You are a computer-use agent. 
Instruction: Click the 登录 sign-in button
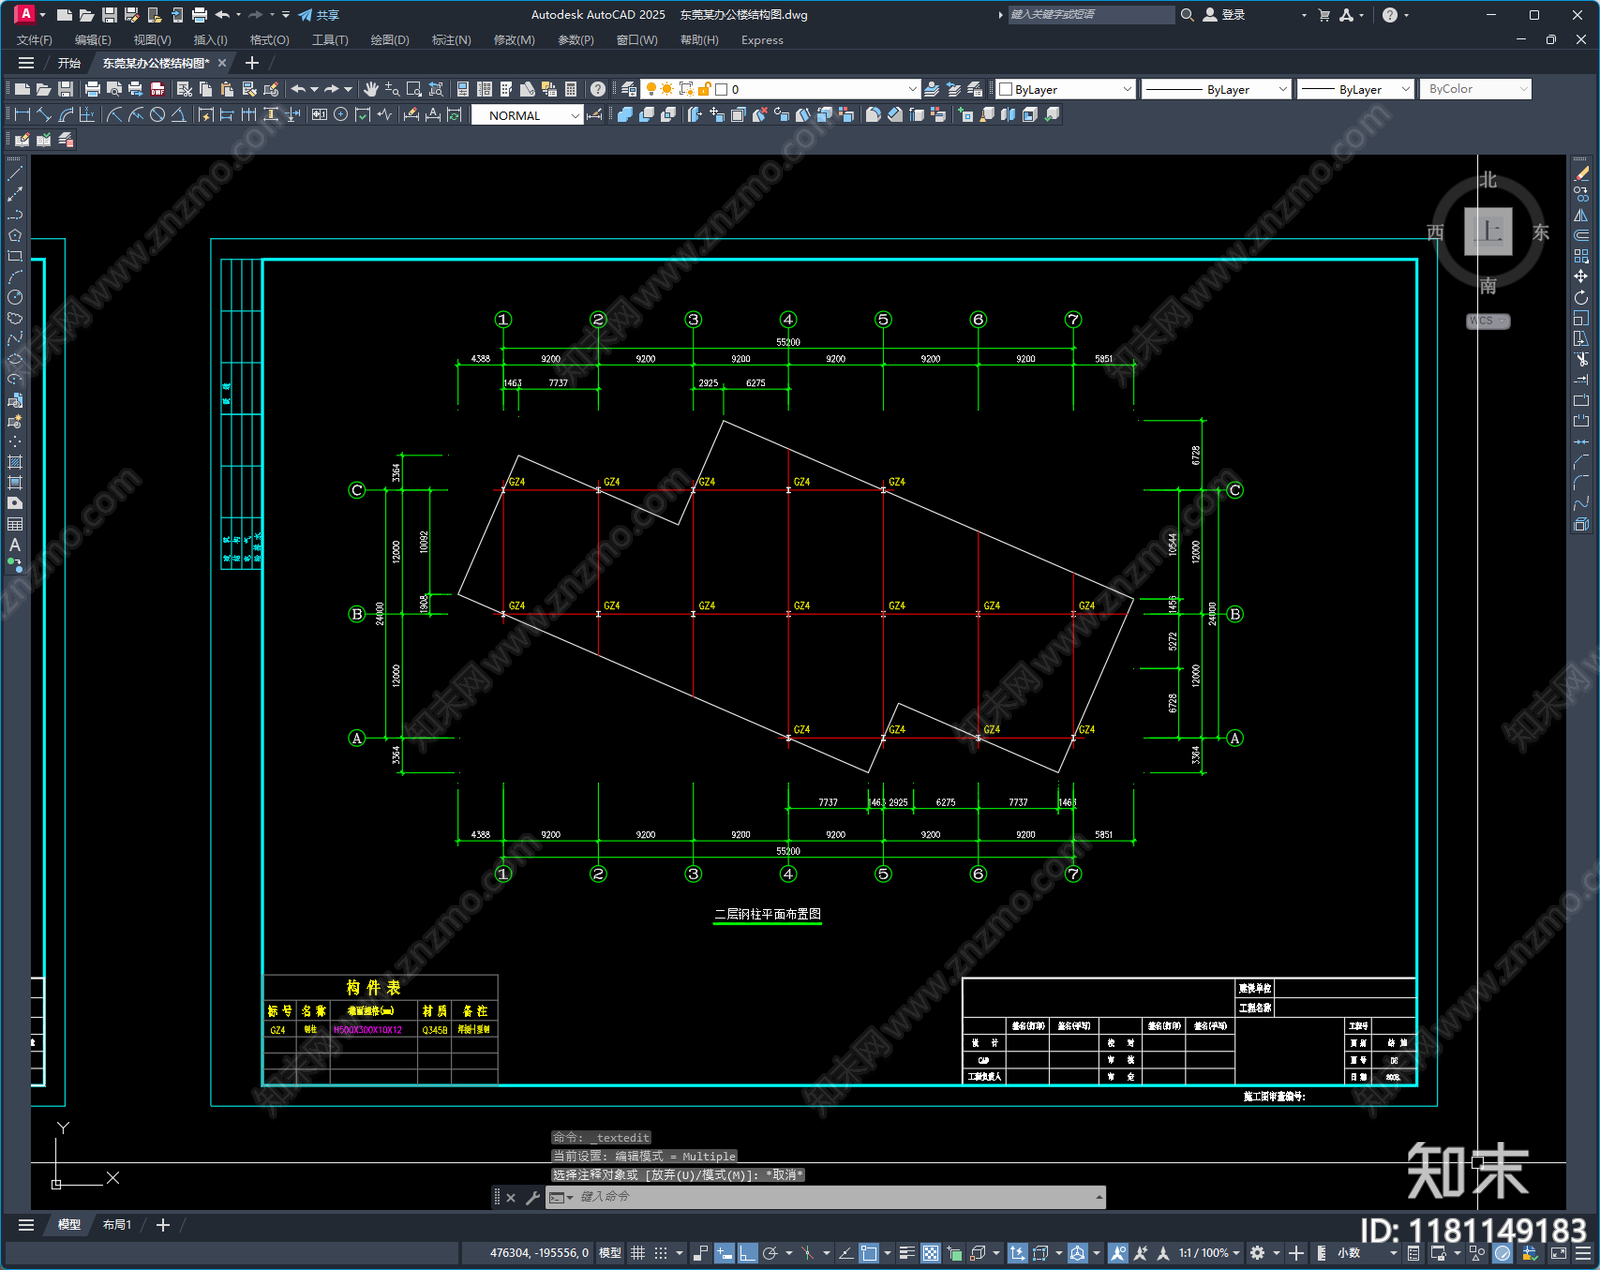(x=1224, y=15)
